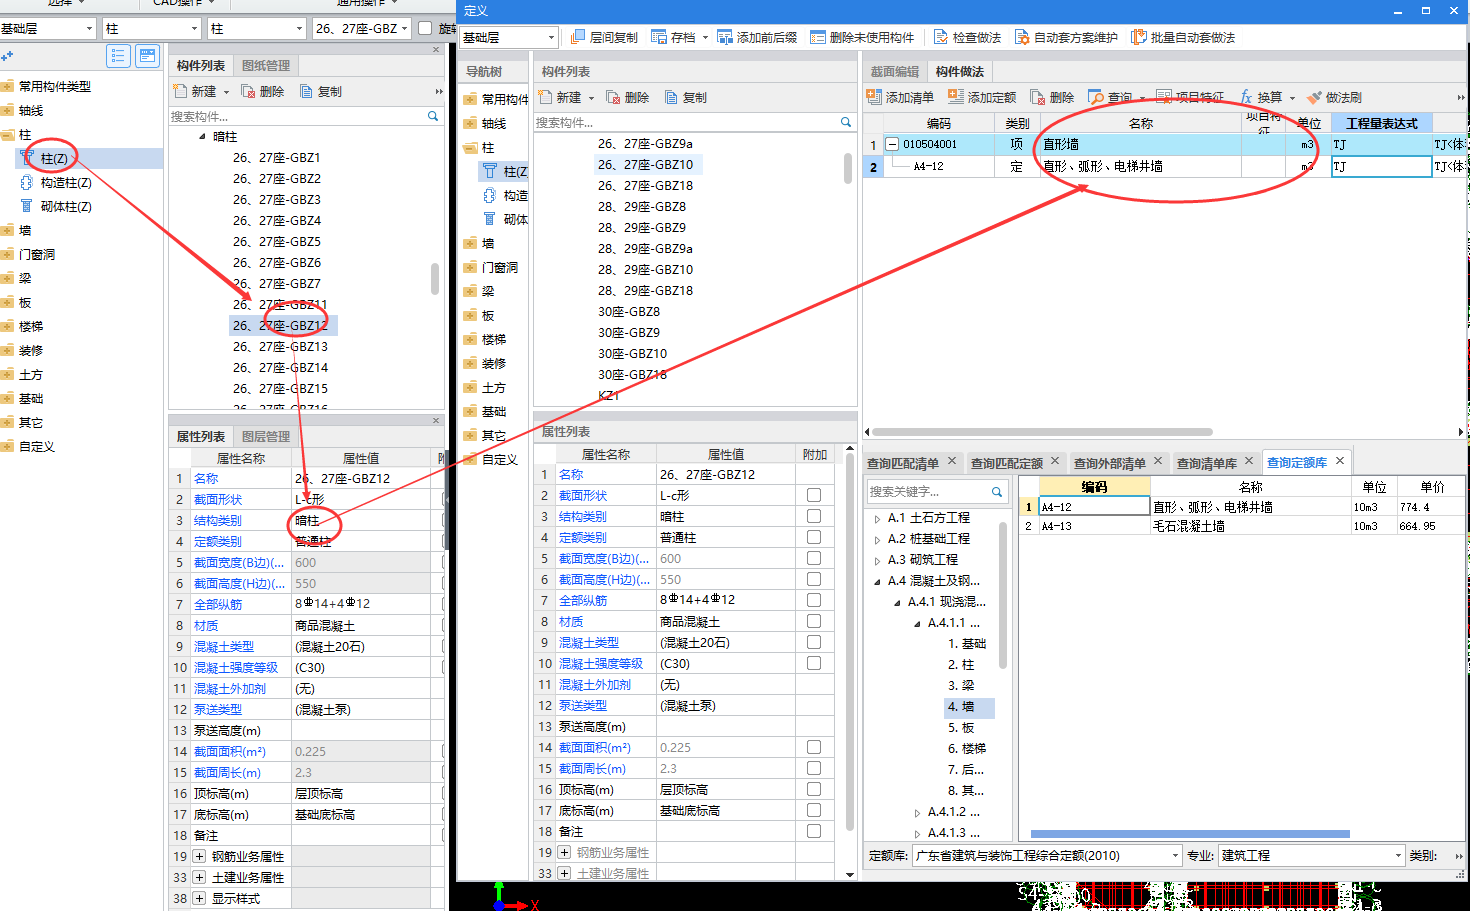The image size is (1470, 911).
Task: Click the 图层管理 tab in the back window
Action: pos(266,436)
